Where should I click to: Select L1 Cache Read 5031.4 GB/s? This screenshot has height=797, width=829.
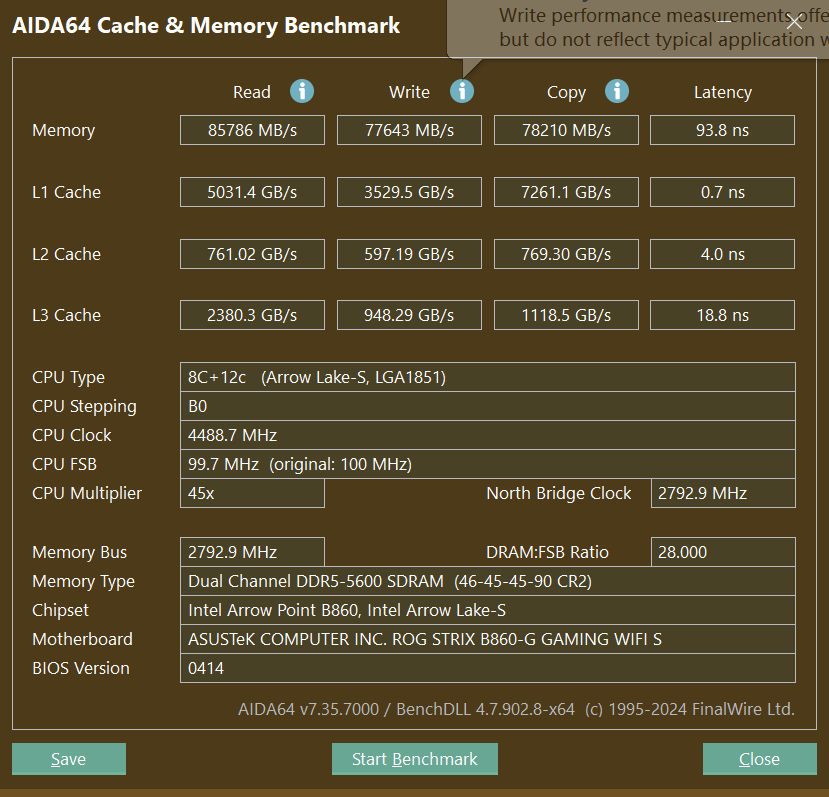click(x=252, y=192)
